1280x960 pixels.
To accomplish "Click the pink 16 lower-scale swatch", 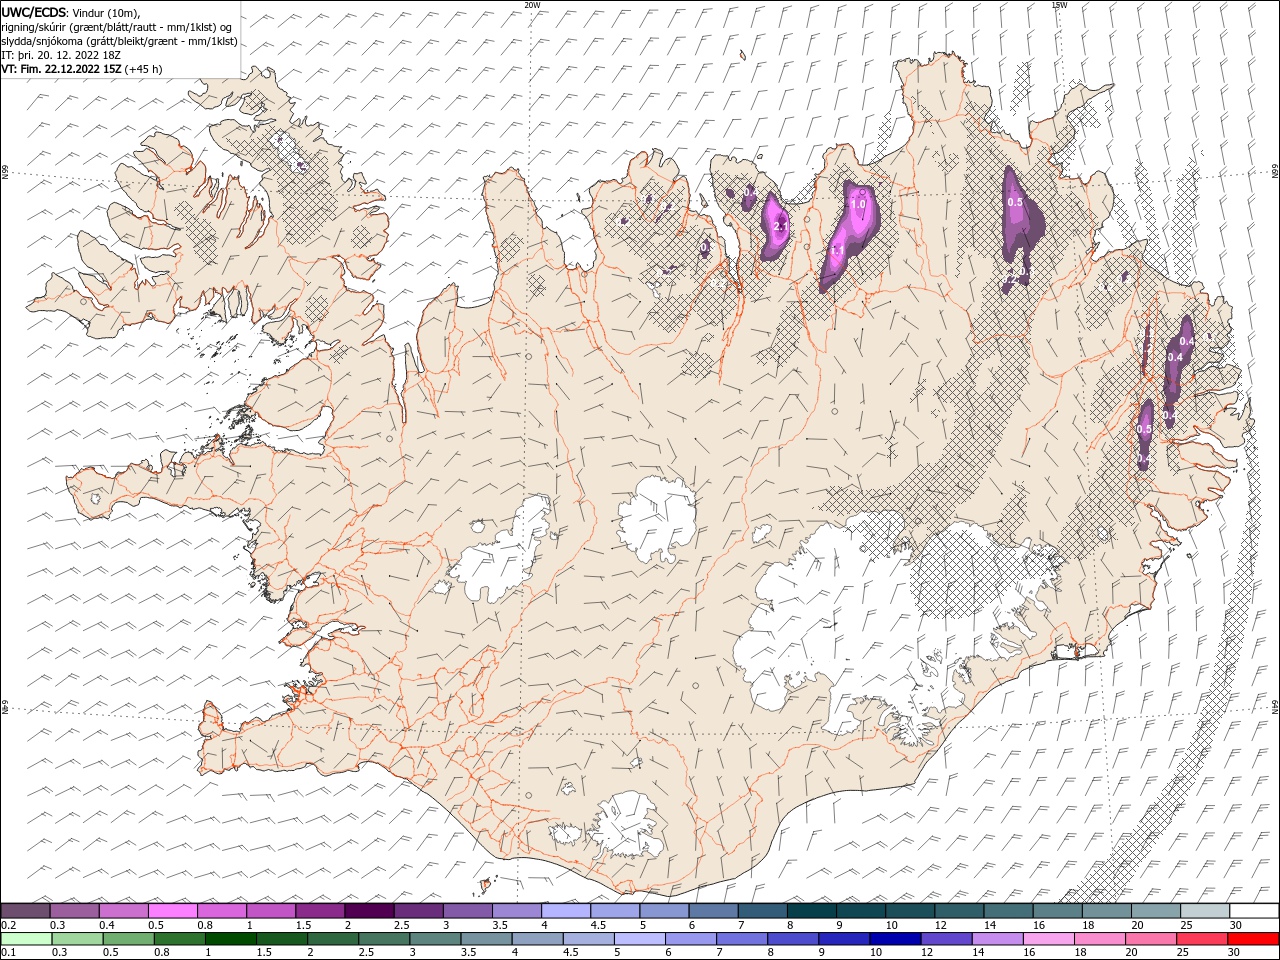I will coord(1049,938).
